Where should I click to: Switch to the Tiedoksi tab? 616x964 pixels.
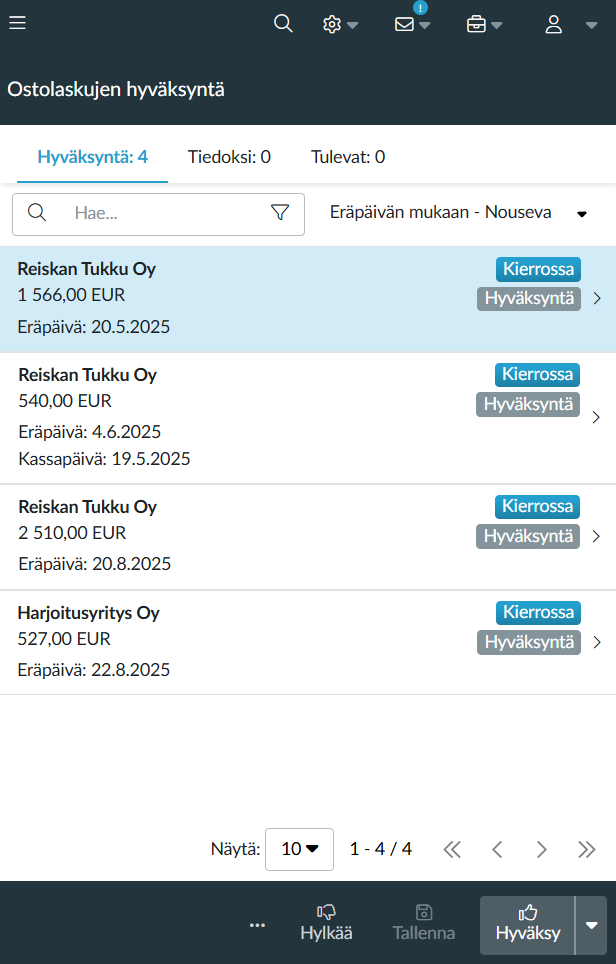coord(229,156)
